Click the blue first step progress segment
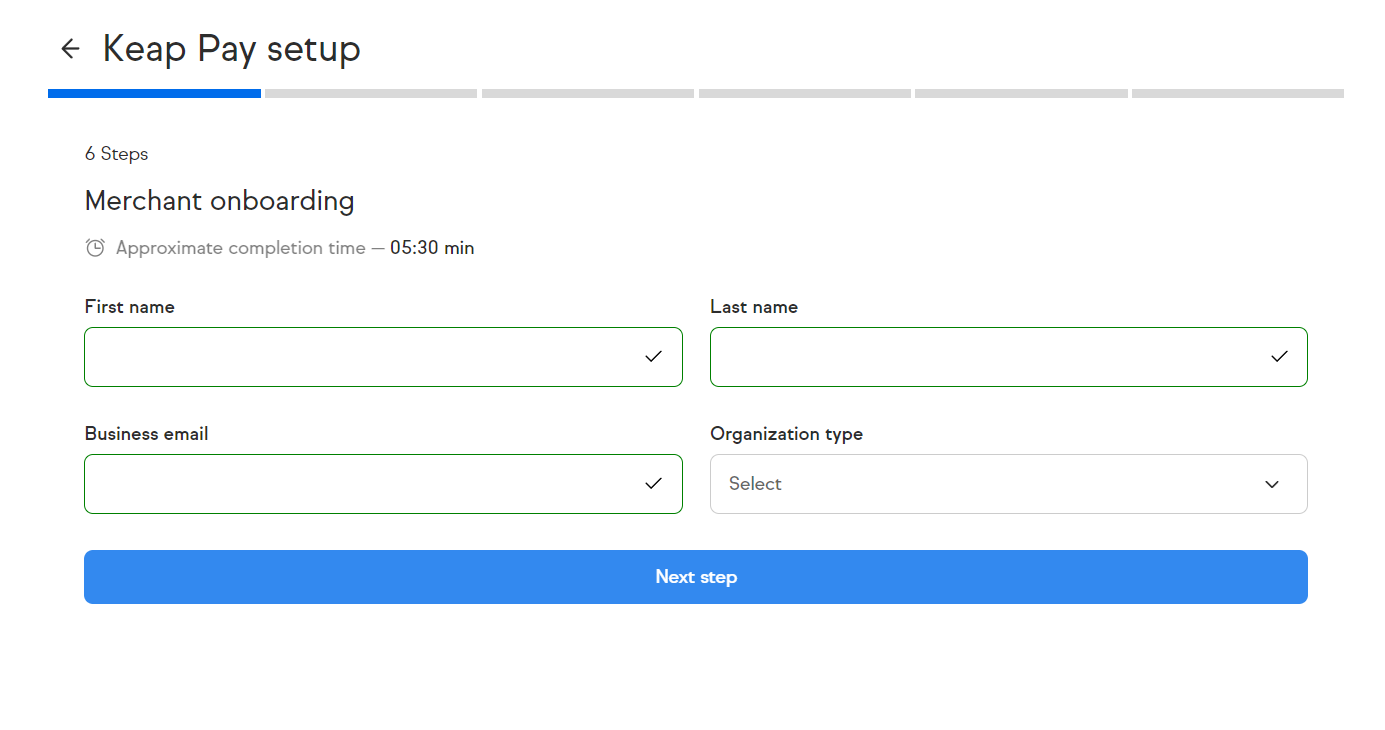1385x730 pixels. [154, 93]
